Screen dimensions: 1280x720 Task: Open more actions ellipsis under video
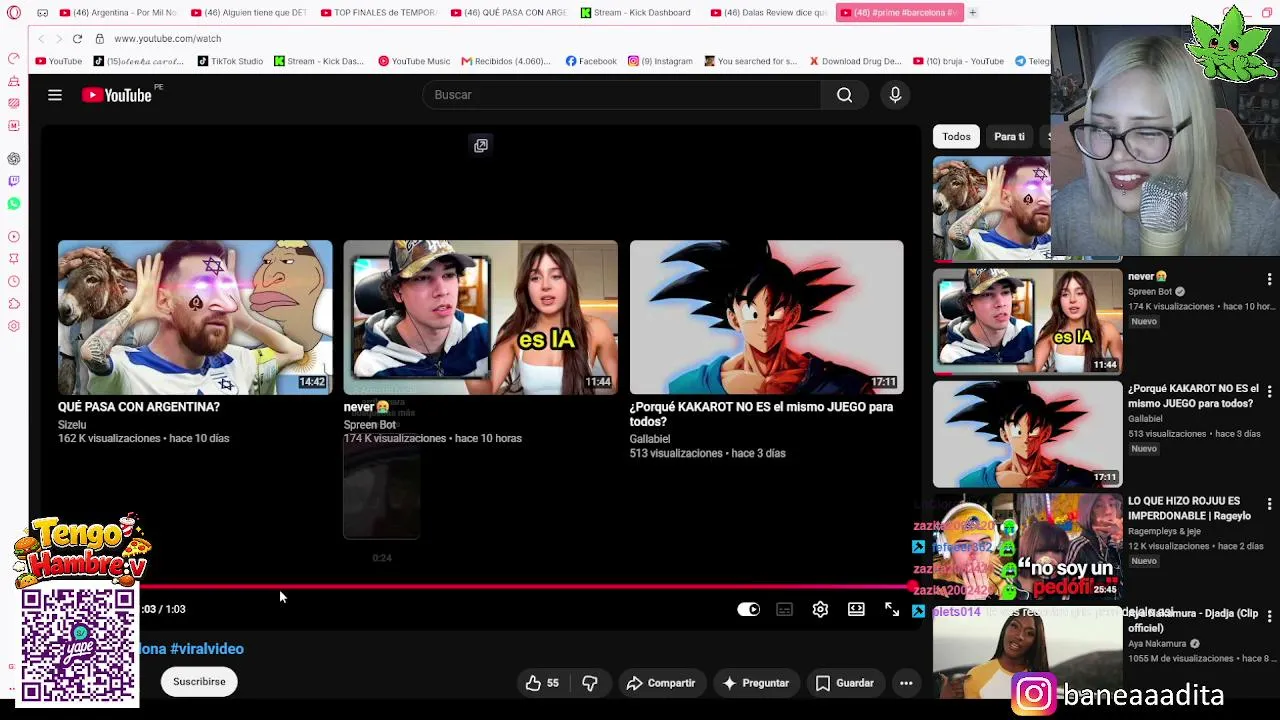point(906,683)
